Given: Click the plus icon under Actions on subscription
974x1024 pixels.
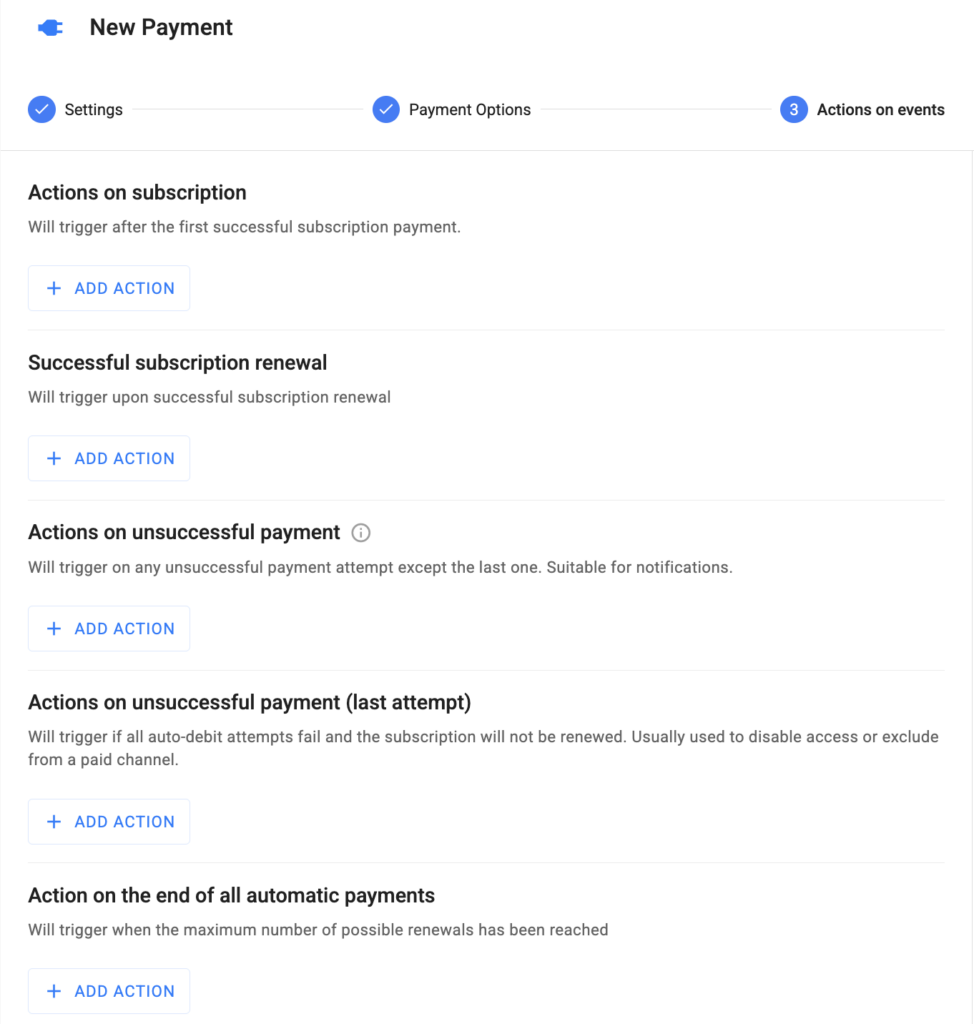Looking at the screenshot, I should pyautogui.click(x=54, y=288).
